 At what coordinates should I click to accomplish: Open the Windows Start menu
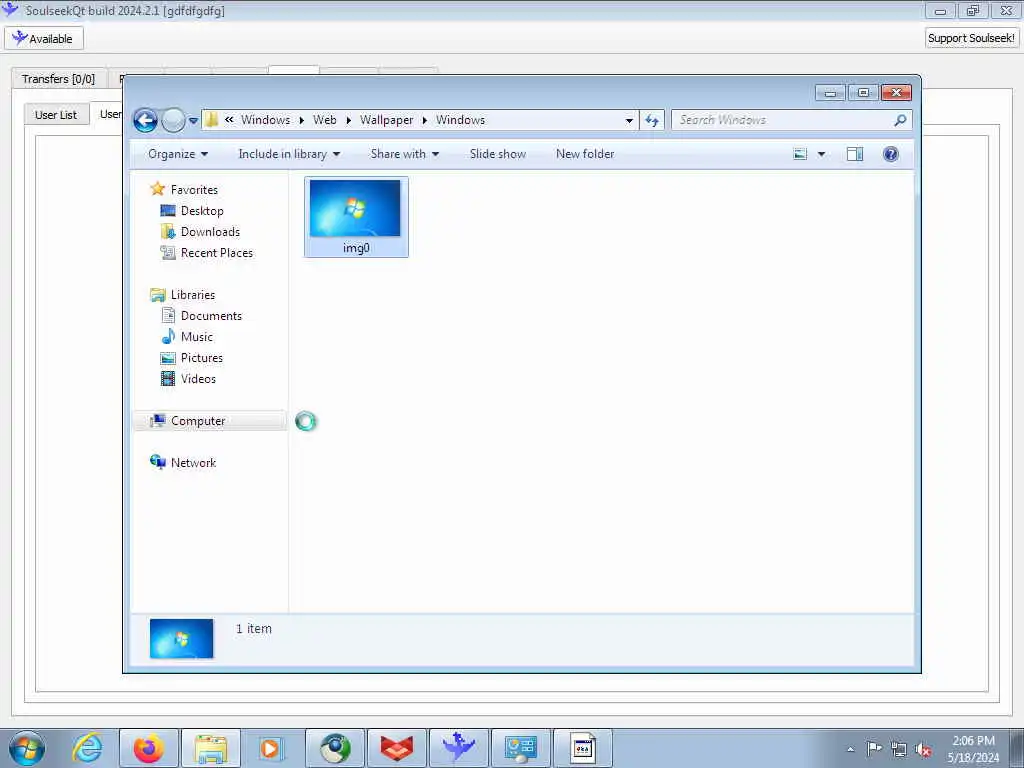point(27,748)
